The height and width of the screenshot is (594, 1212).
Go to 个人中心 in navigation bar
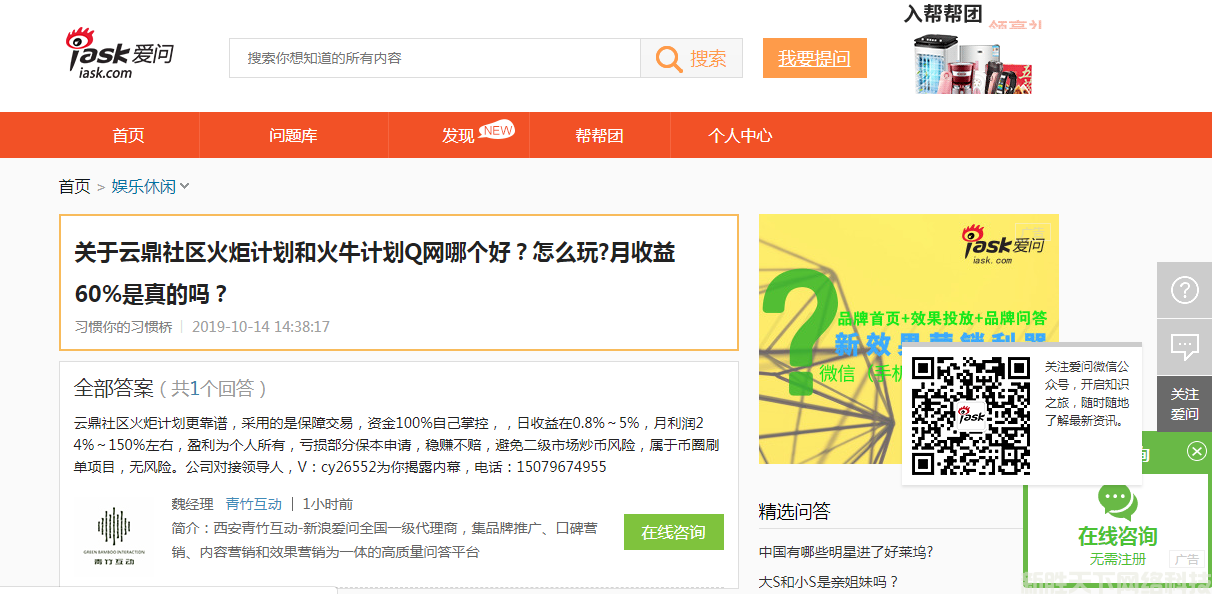pos(740,135)
